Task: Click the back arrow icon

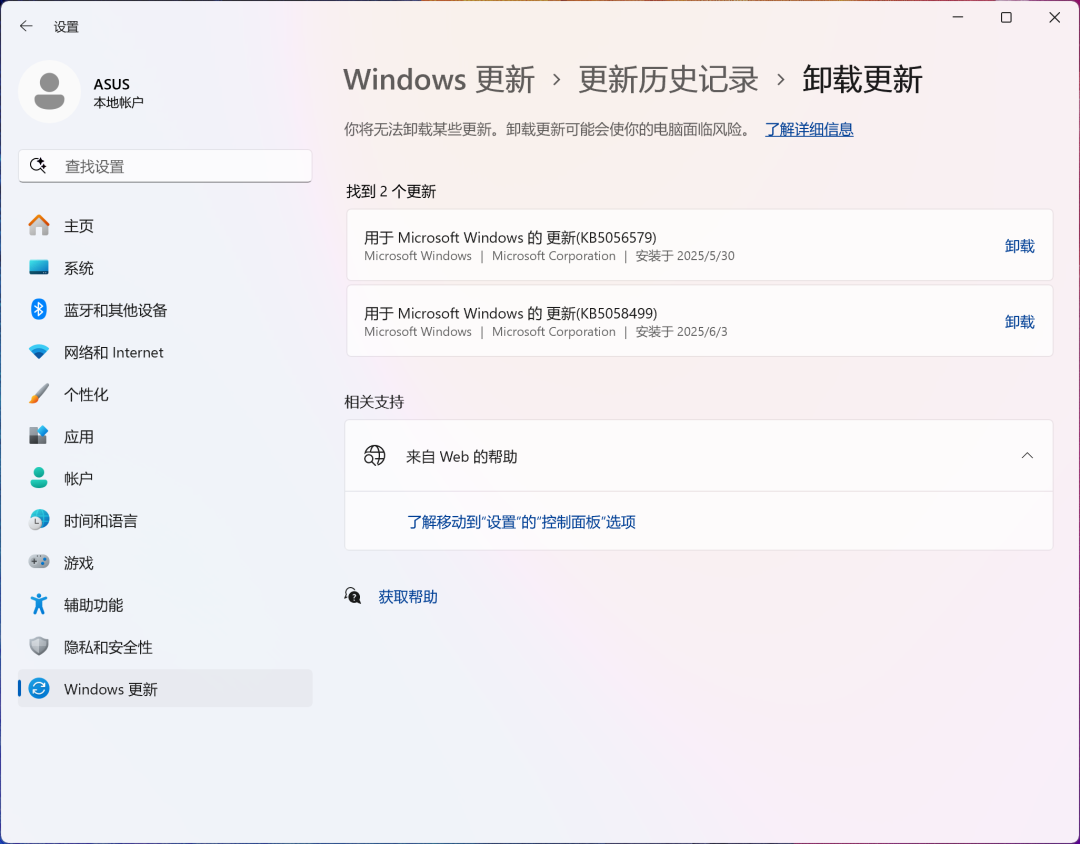Action: (x=26, y=26)
